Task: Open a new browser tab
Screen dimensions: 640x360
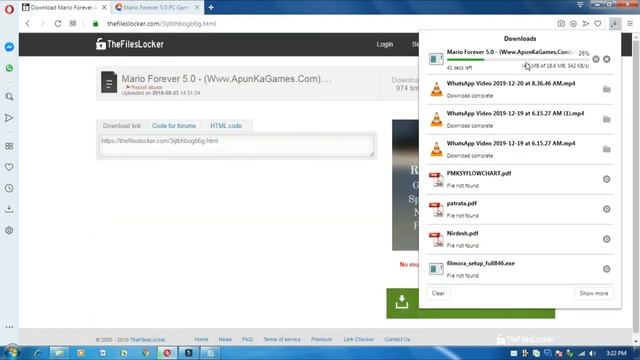Action: 211,7
